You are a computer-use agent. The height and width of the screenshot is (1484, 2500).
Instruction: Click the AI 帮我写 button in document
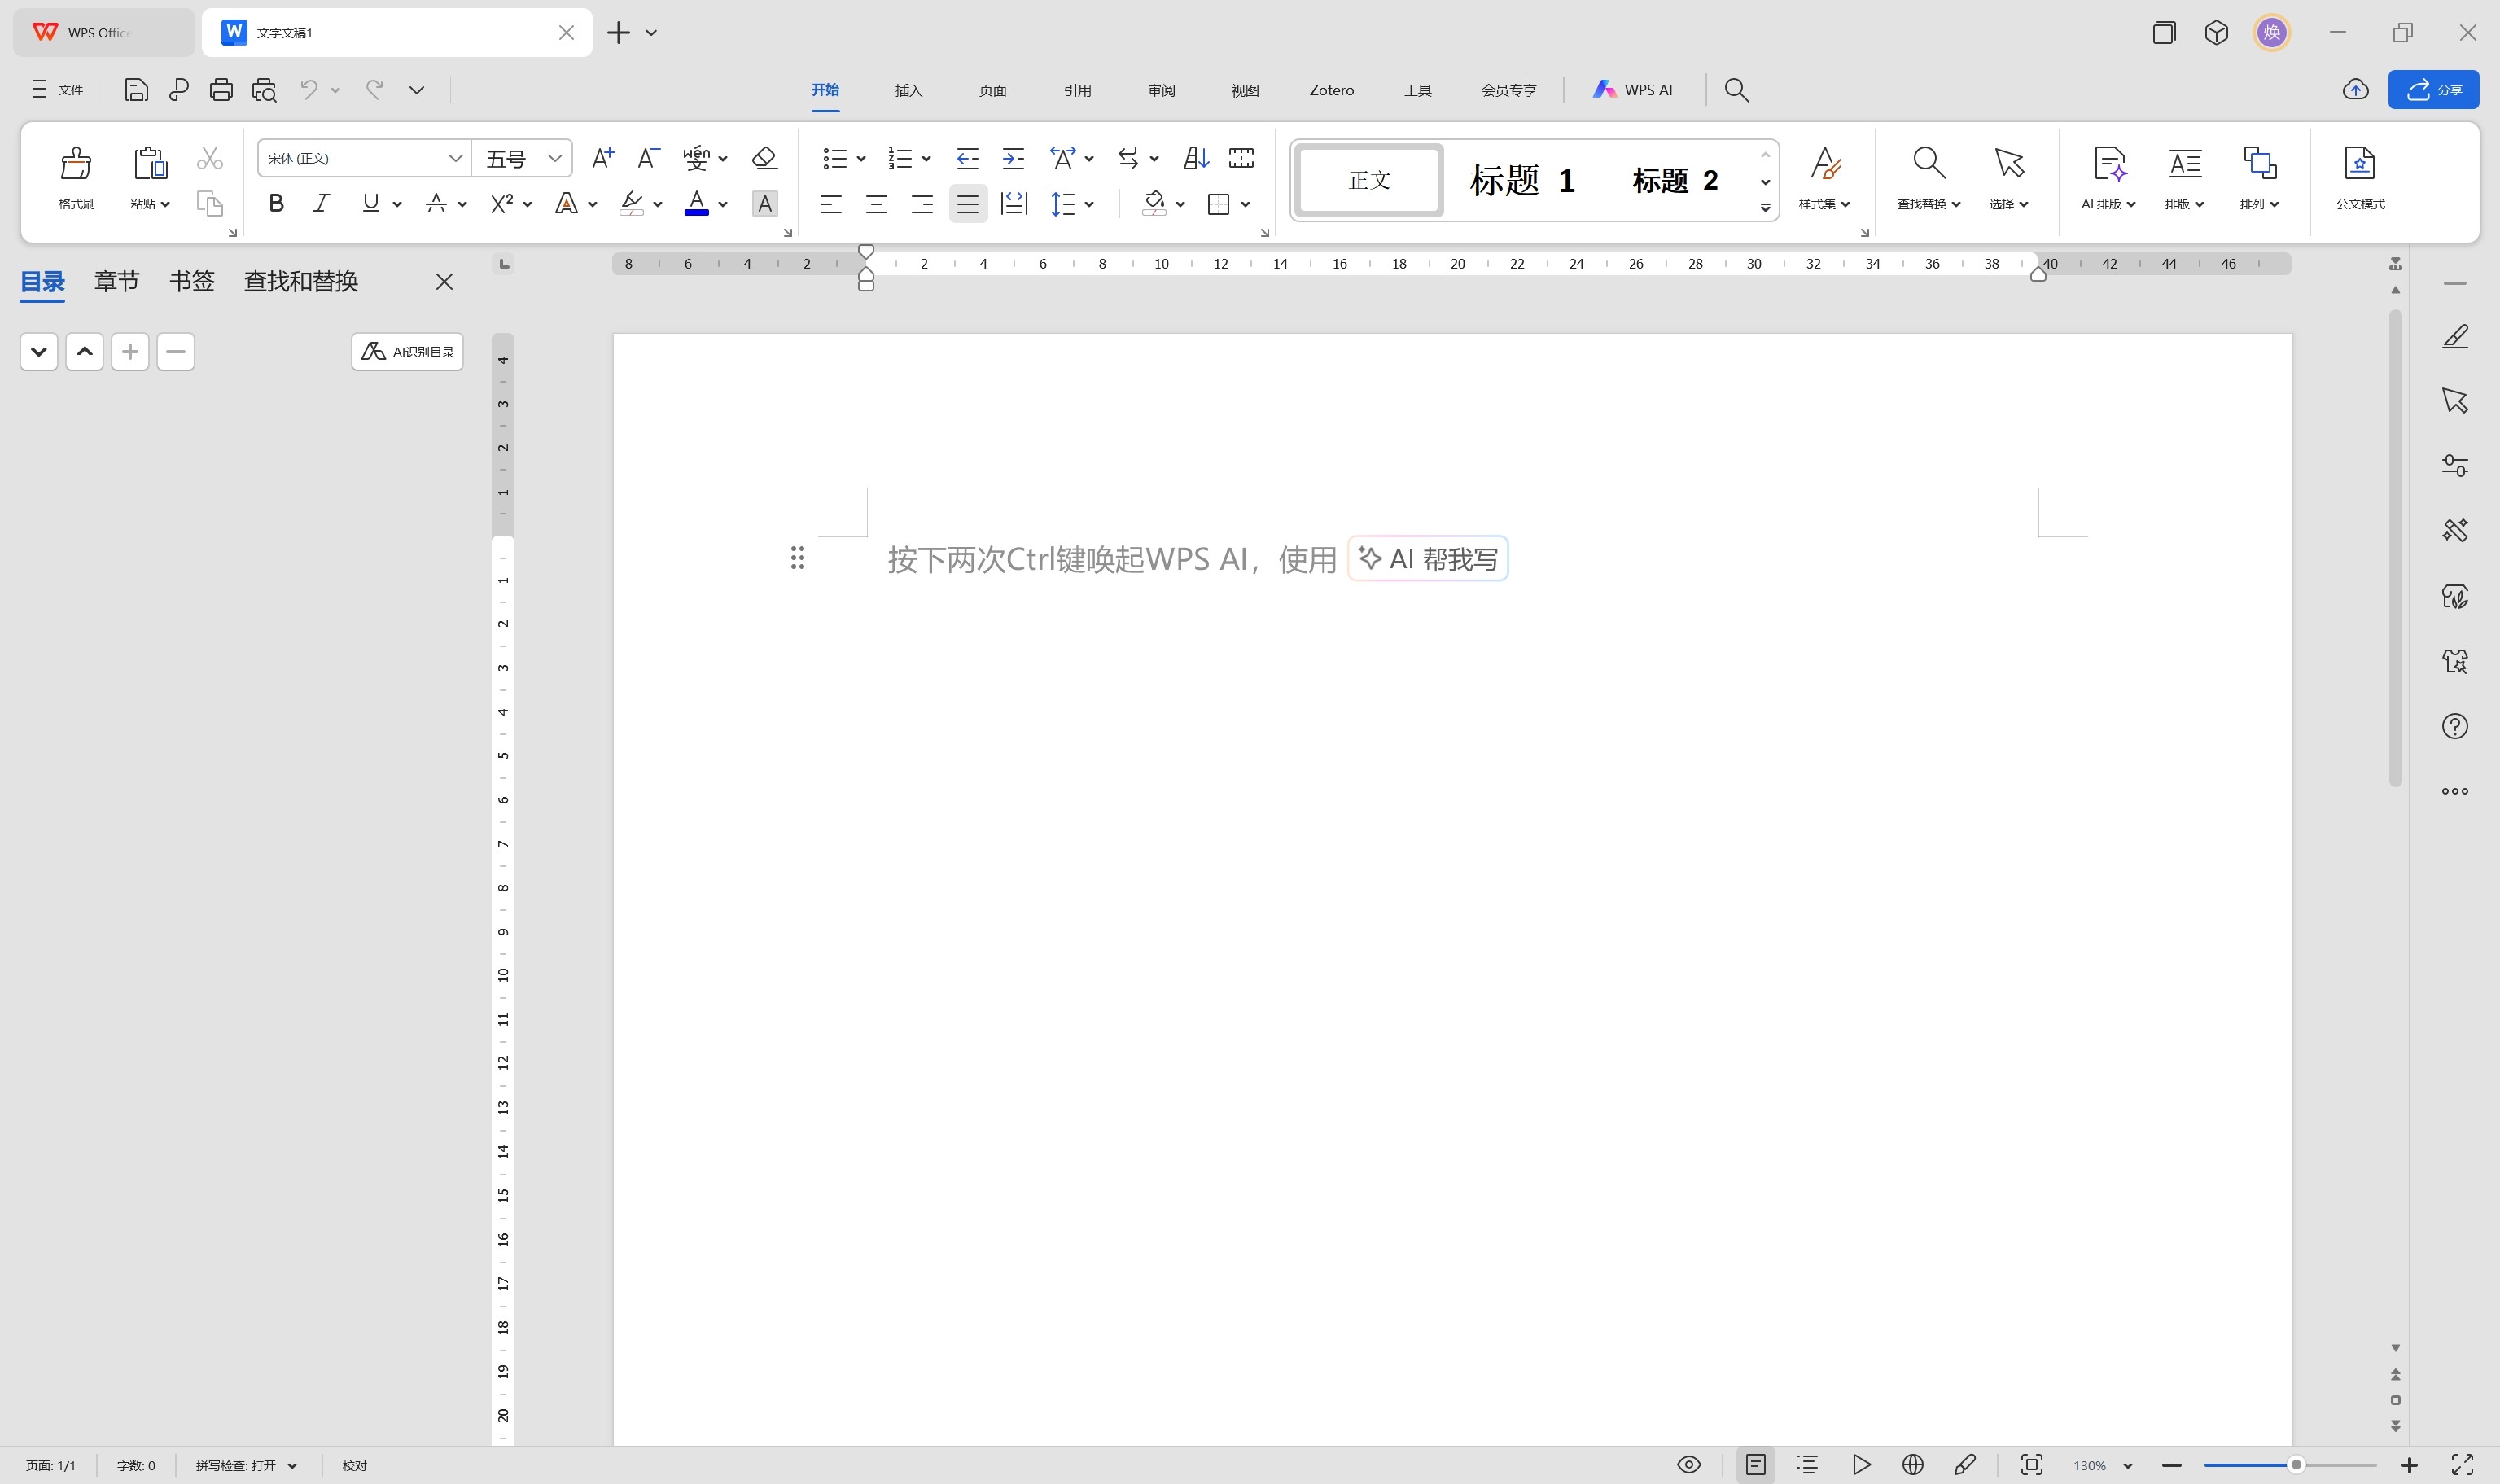(1428, 559)
